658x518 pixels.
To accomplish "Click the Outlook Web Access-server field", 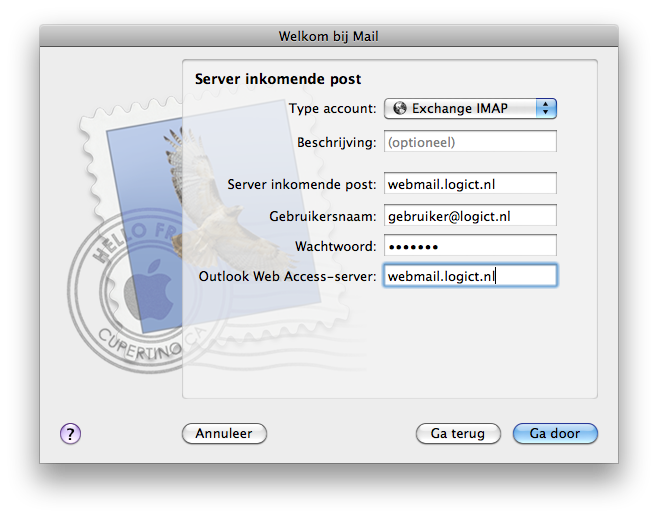I will point(470,276).
